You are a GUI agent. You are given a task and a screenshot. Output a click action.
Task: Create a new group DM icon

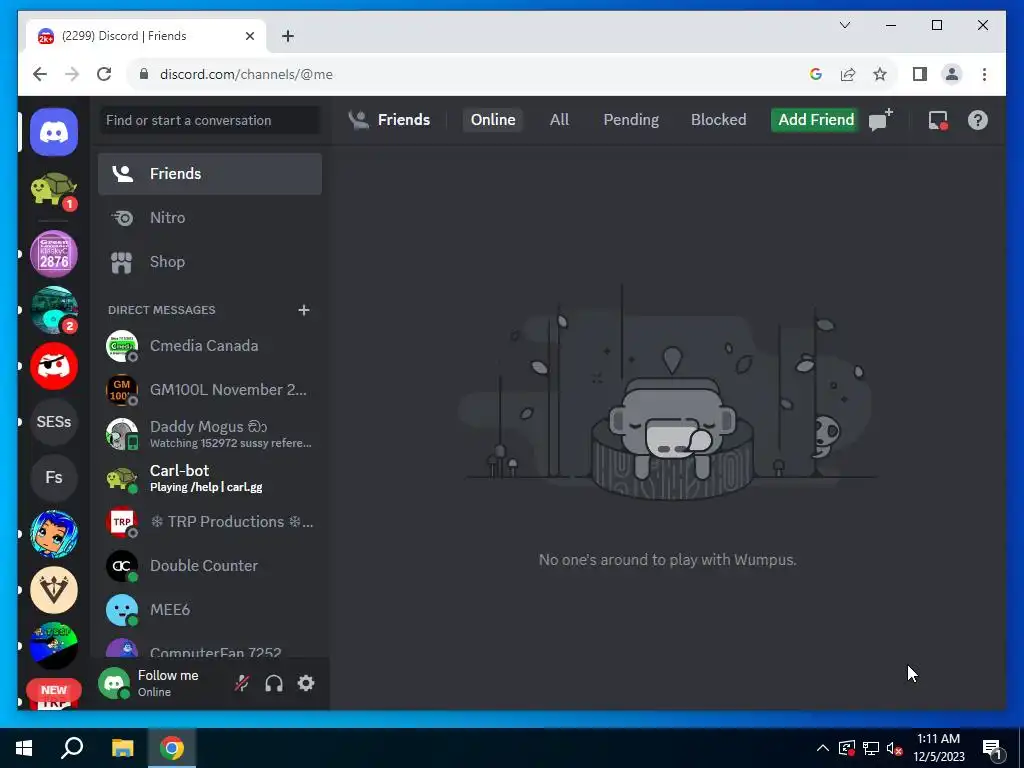(880, 120)
